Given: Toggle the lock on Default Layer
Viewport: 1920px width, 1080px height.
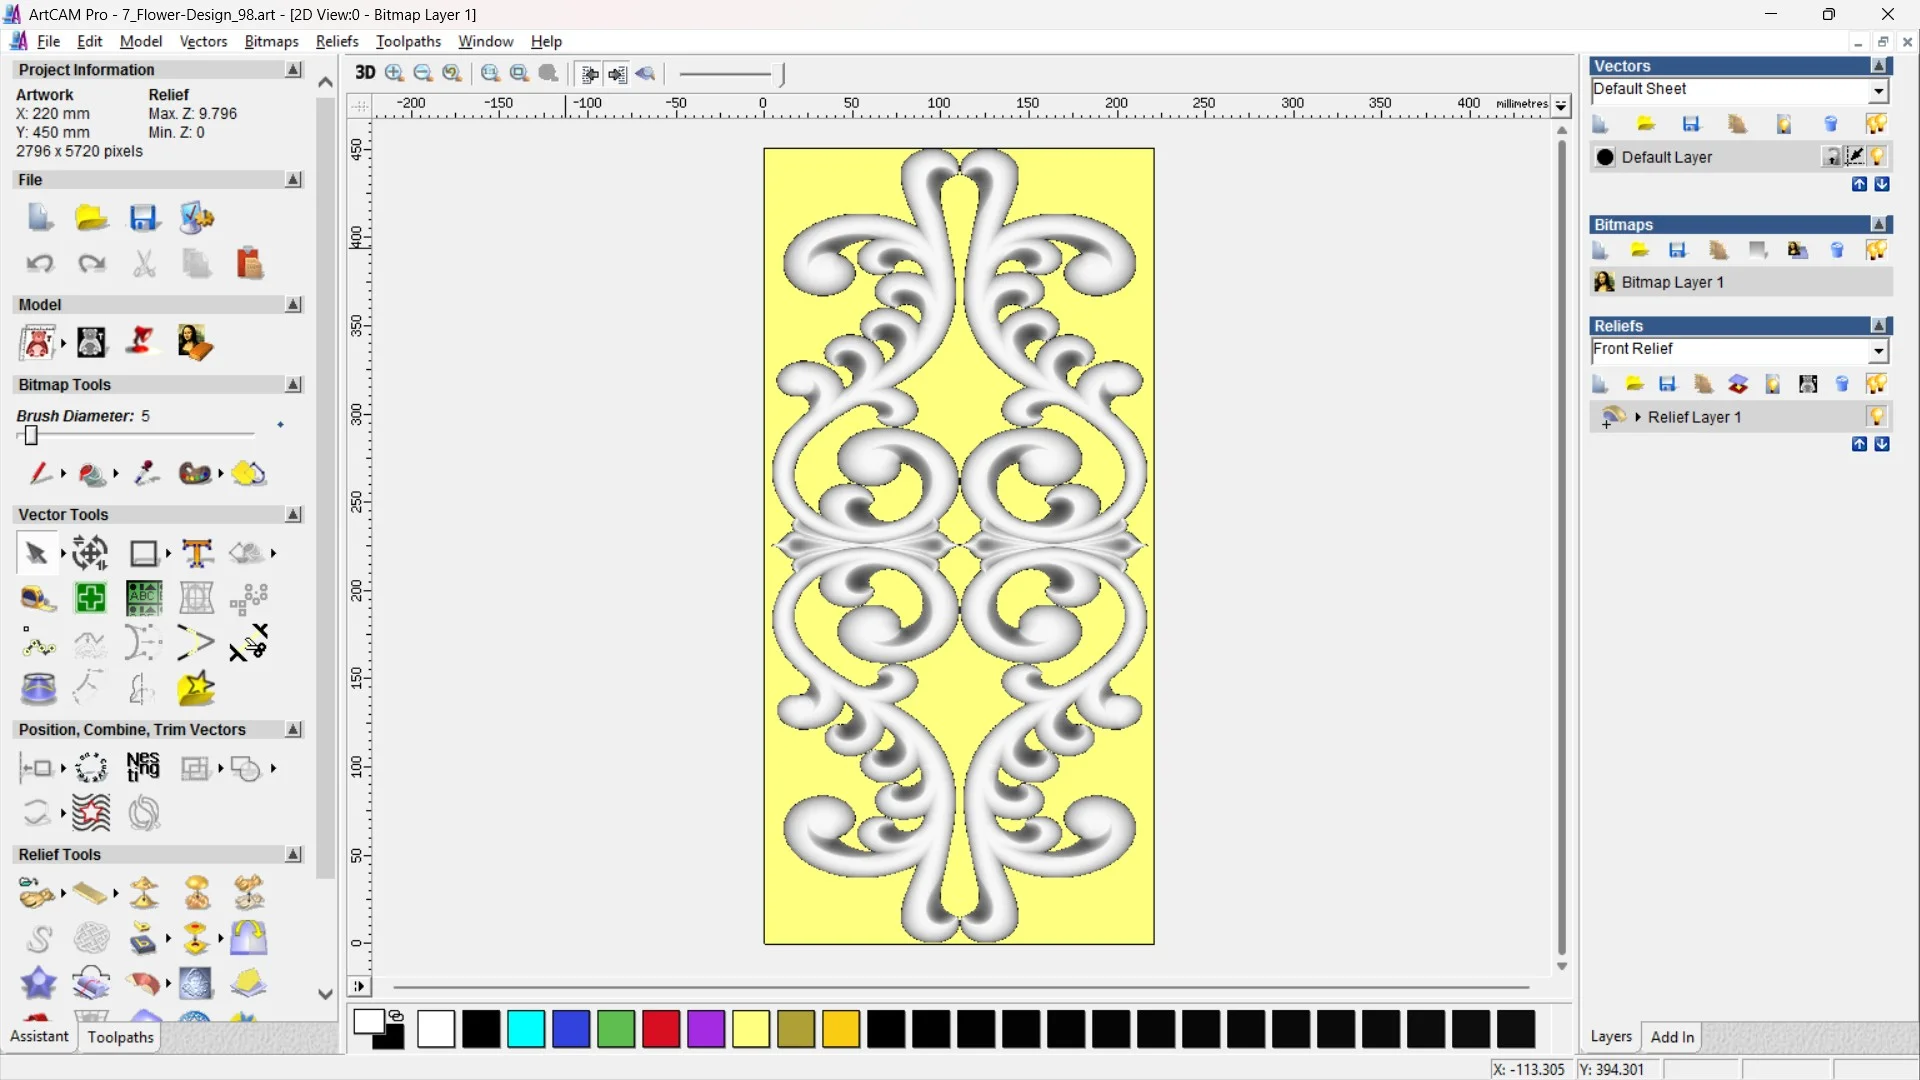Looking at the screenshot, I should [1832, 156].
